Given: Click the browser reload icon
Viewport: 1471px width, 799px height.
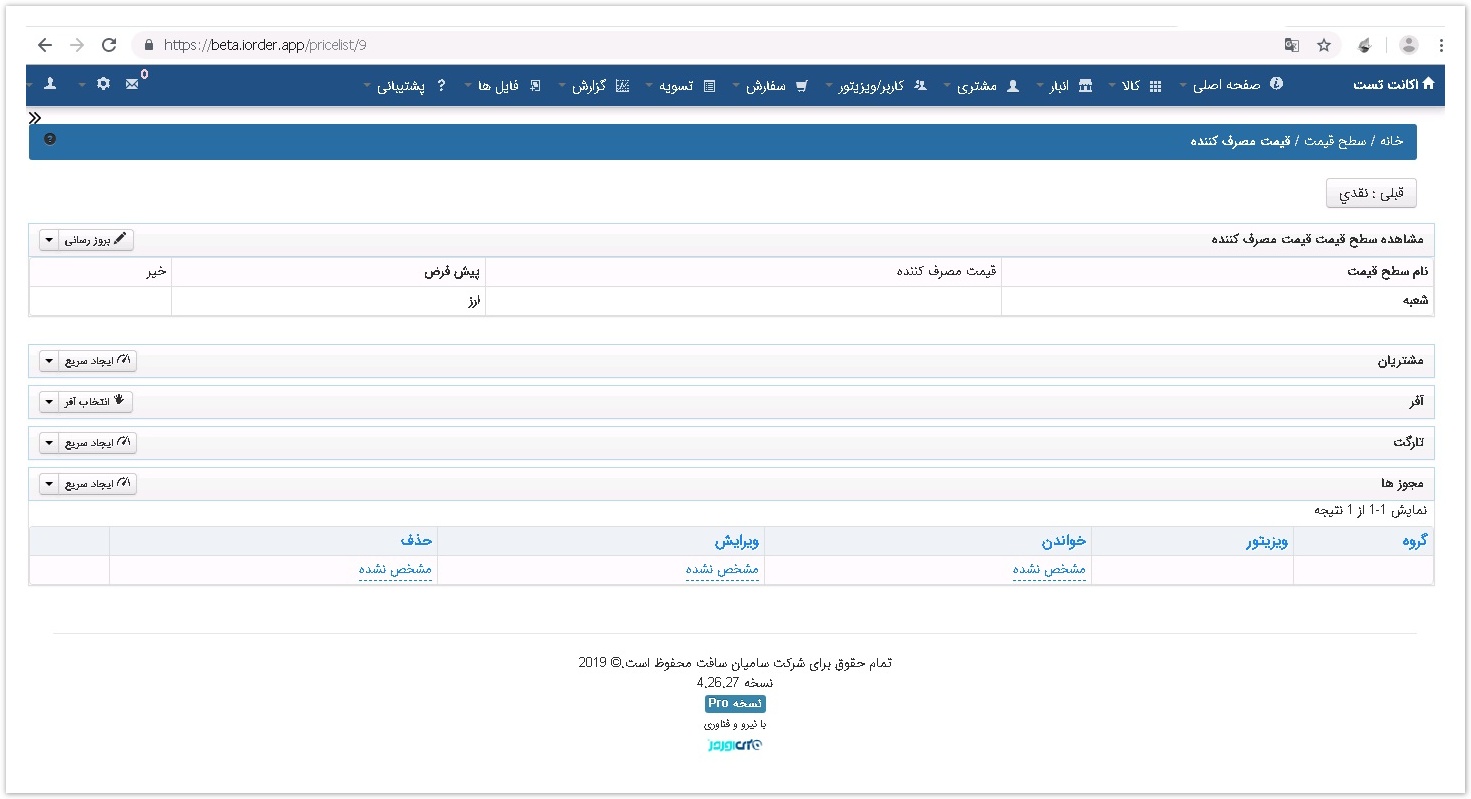Looking at the screenshot, I should coord(109,45).
